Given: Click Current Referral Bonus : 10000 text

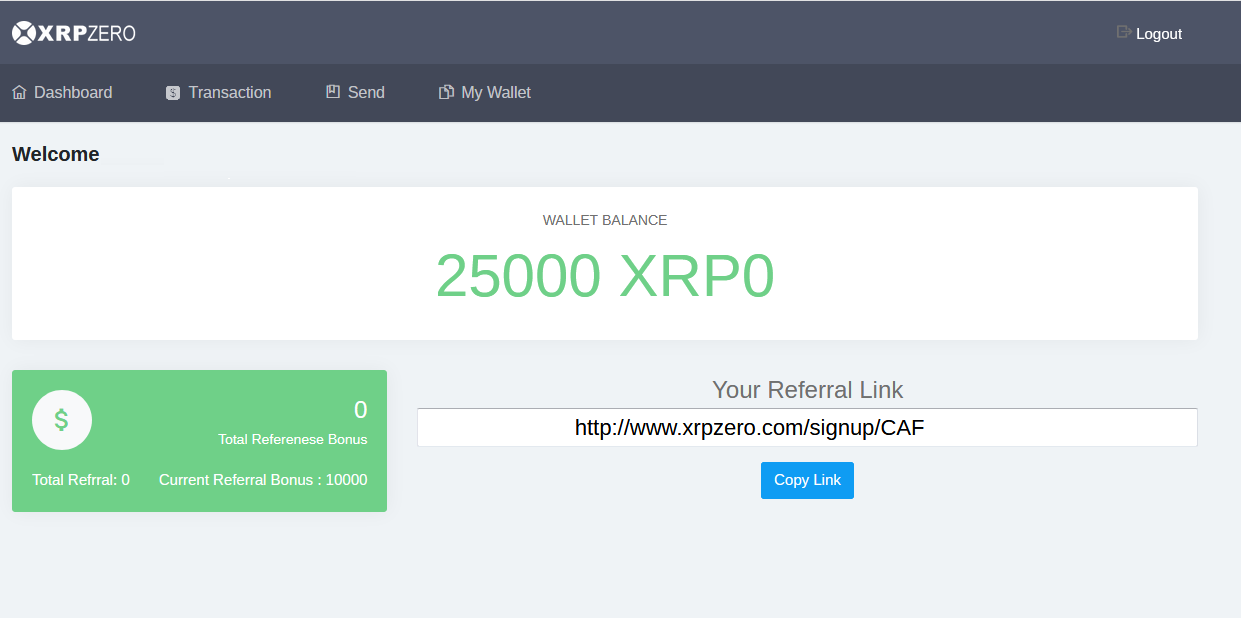Looking at the screenshot, I should click(x=263, y=480).
